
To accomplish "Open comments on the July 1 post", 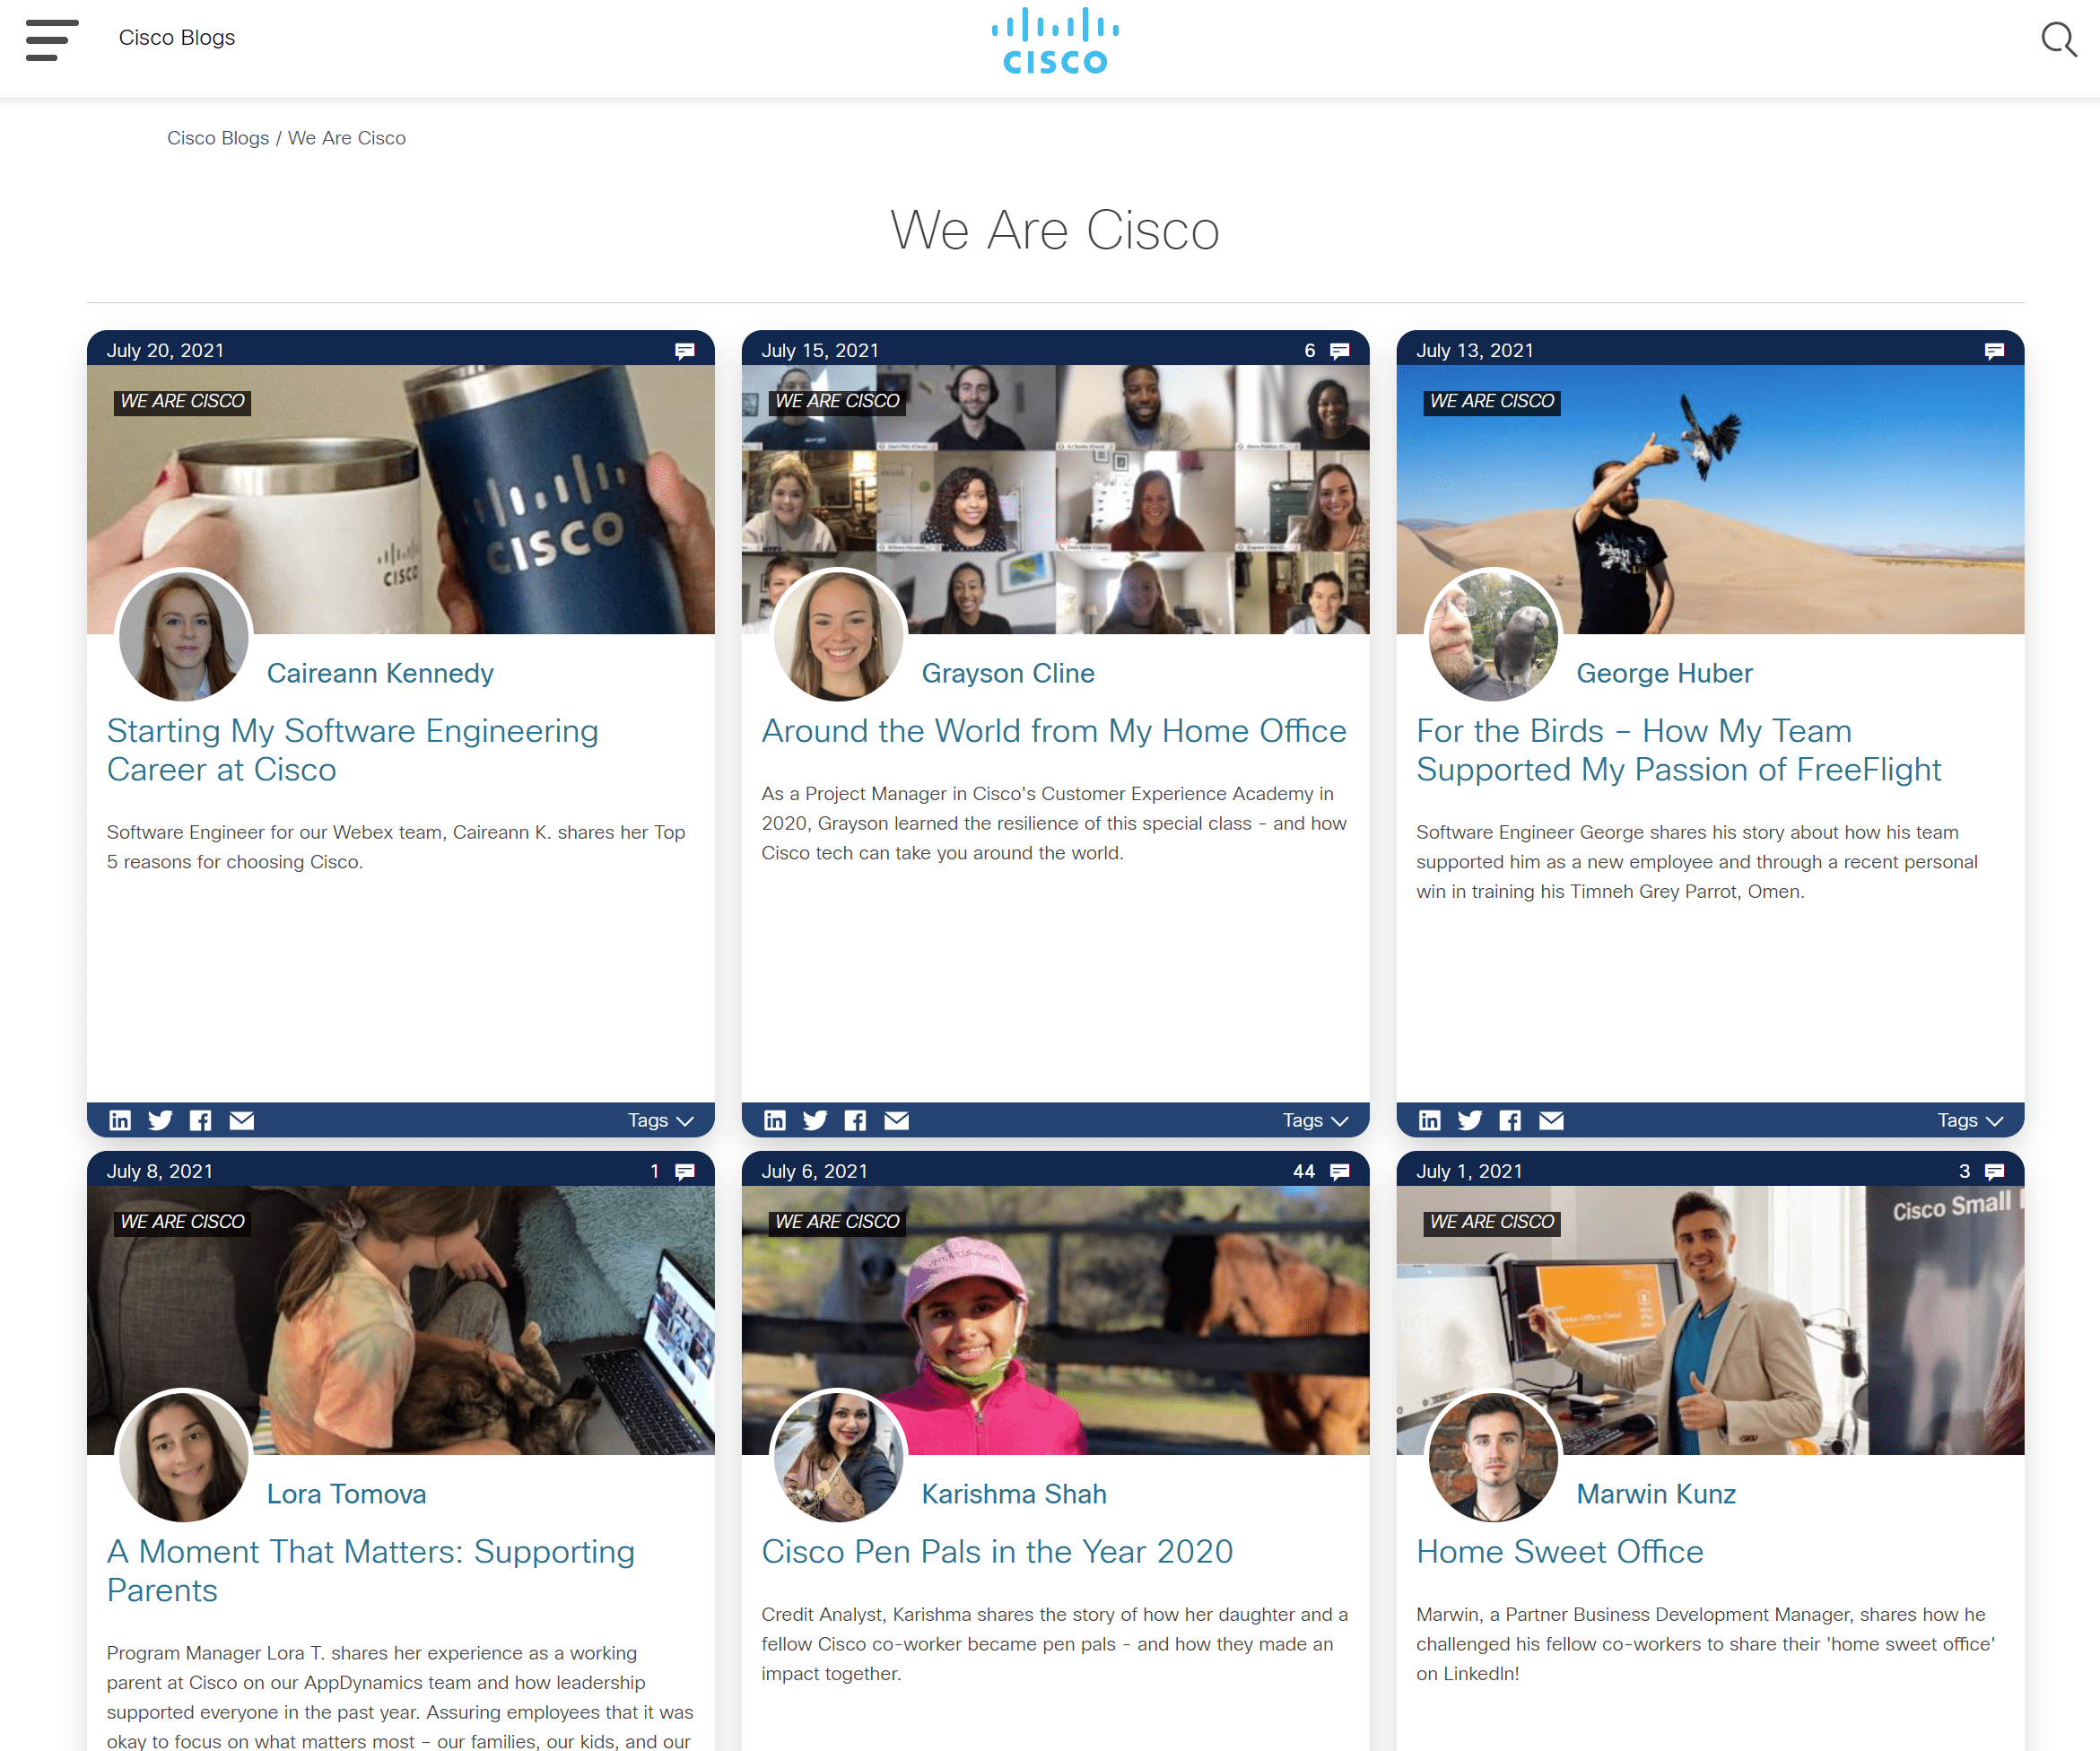I will (1994, 1172).
